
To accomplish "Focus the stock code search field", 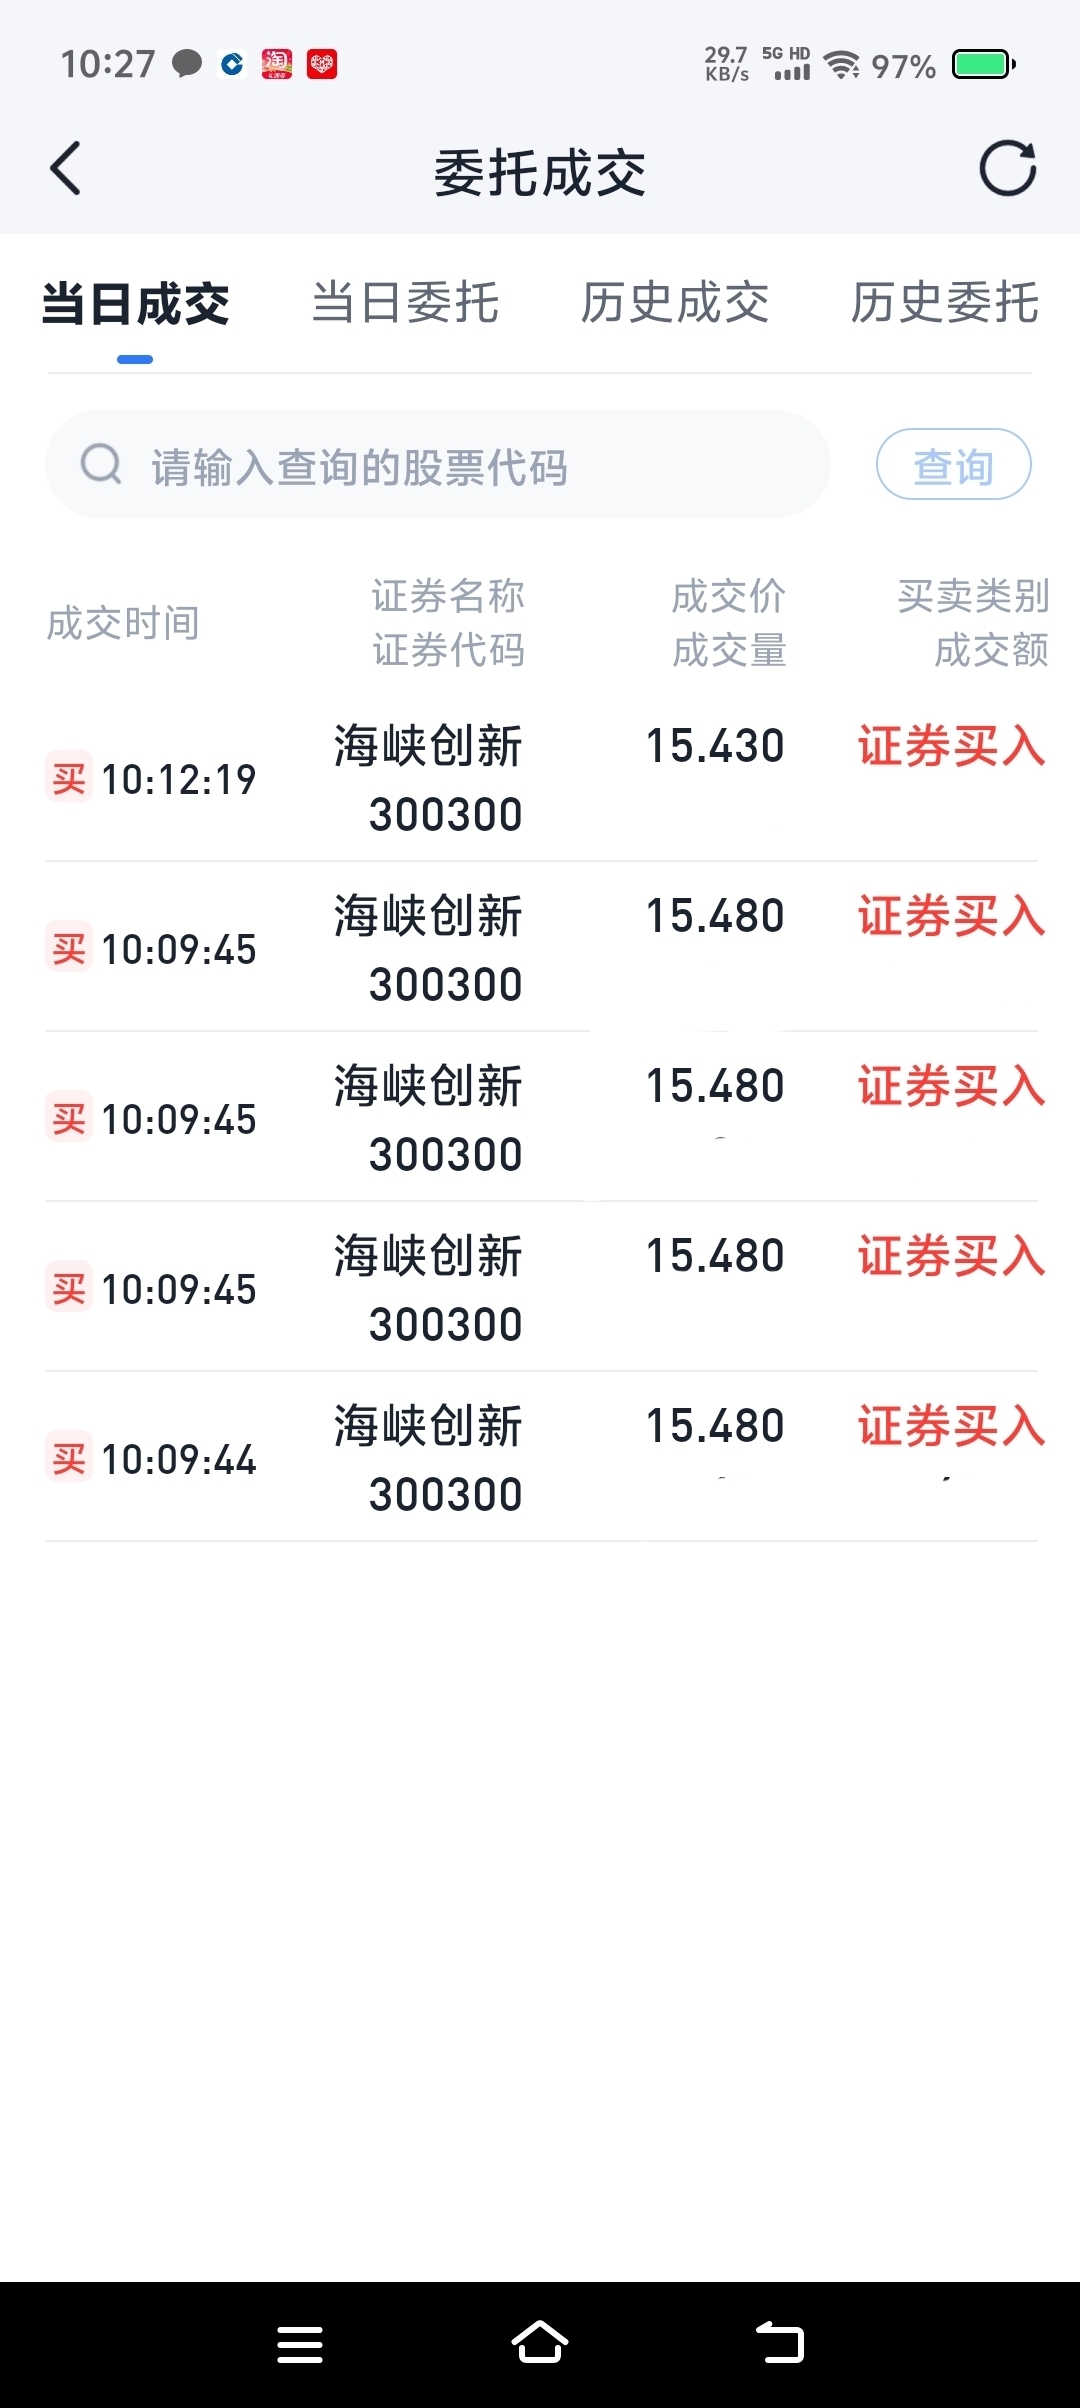I will 438,464.
